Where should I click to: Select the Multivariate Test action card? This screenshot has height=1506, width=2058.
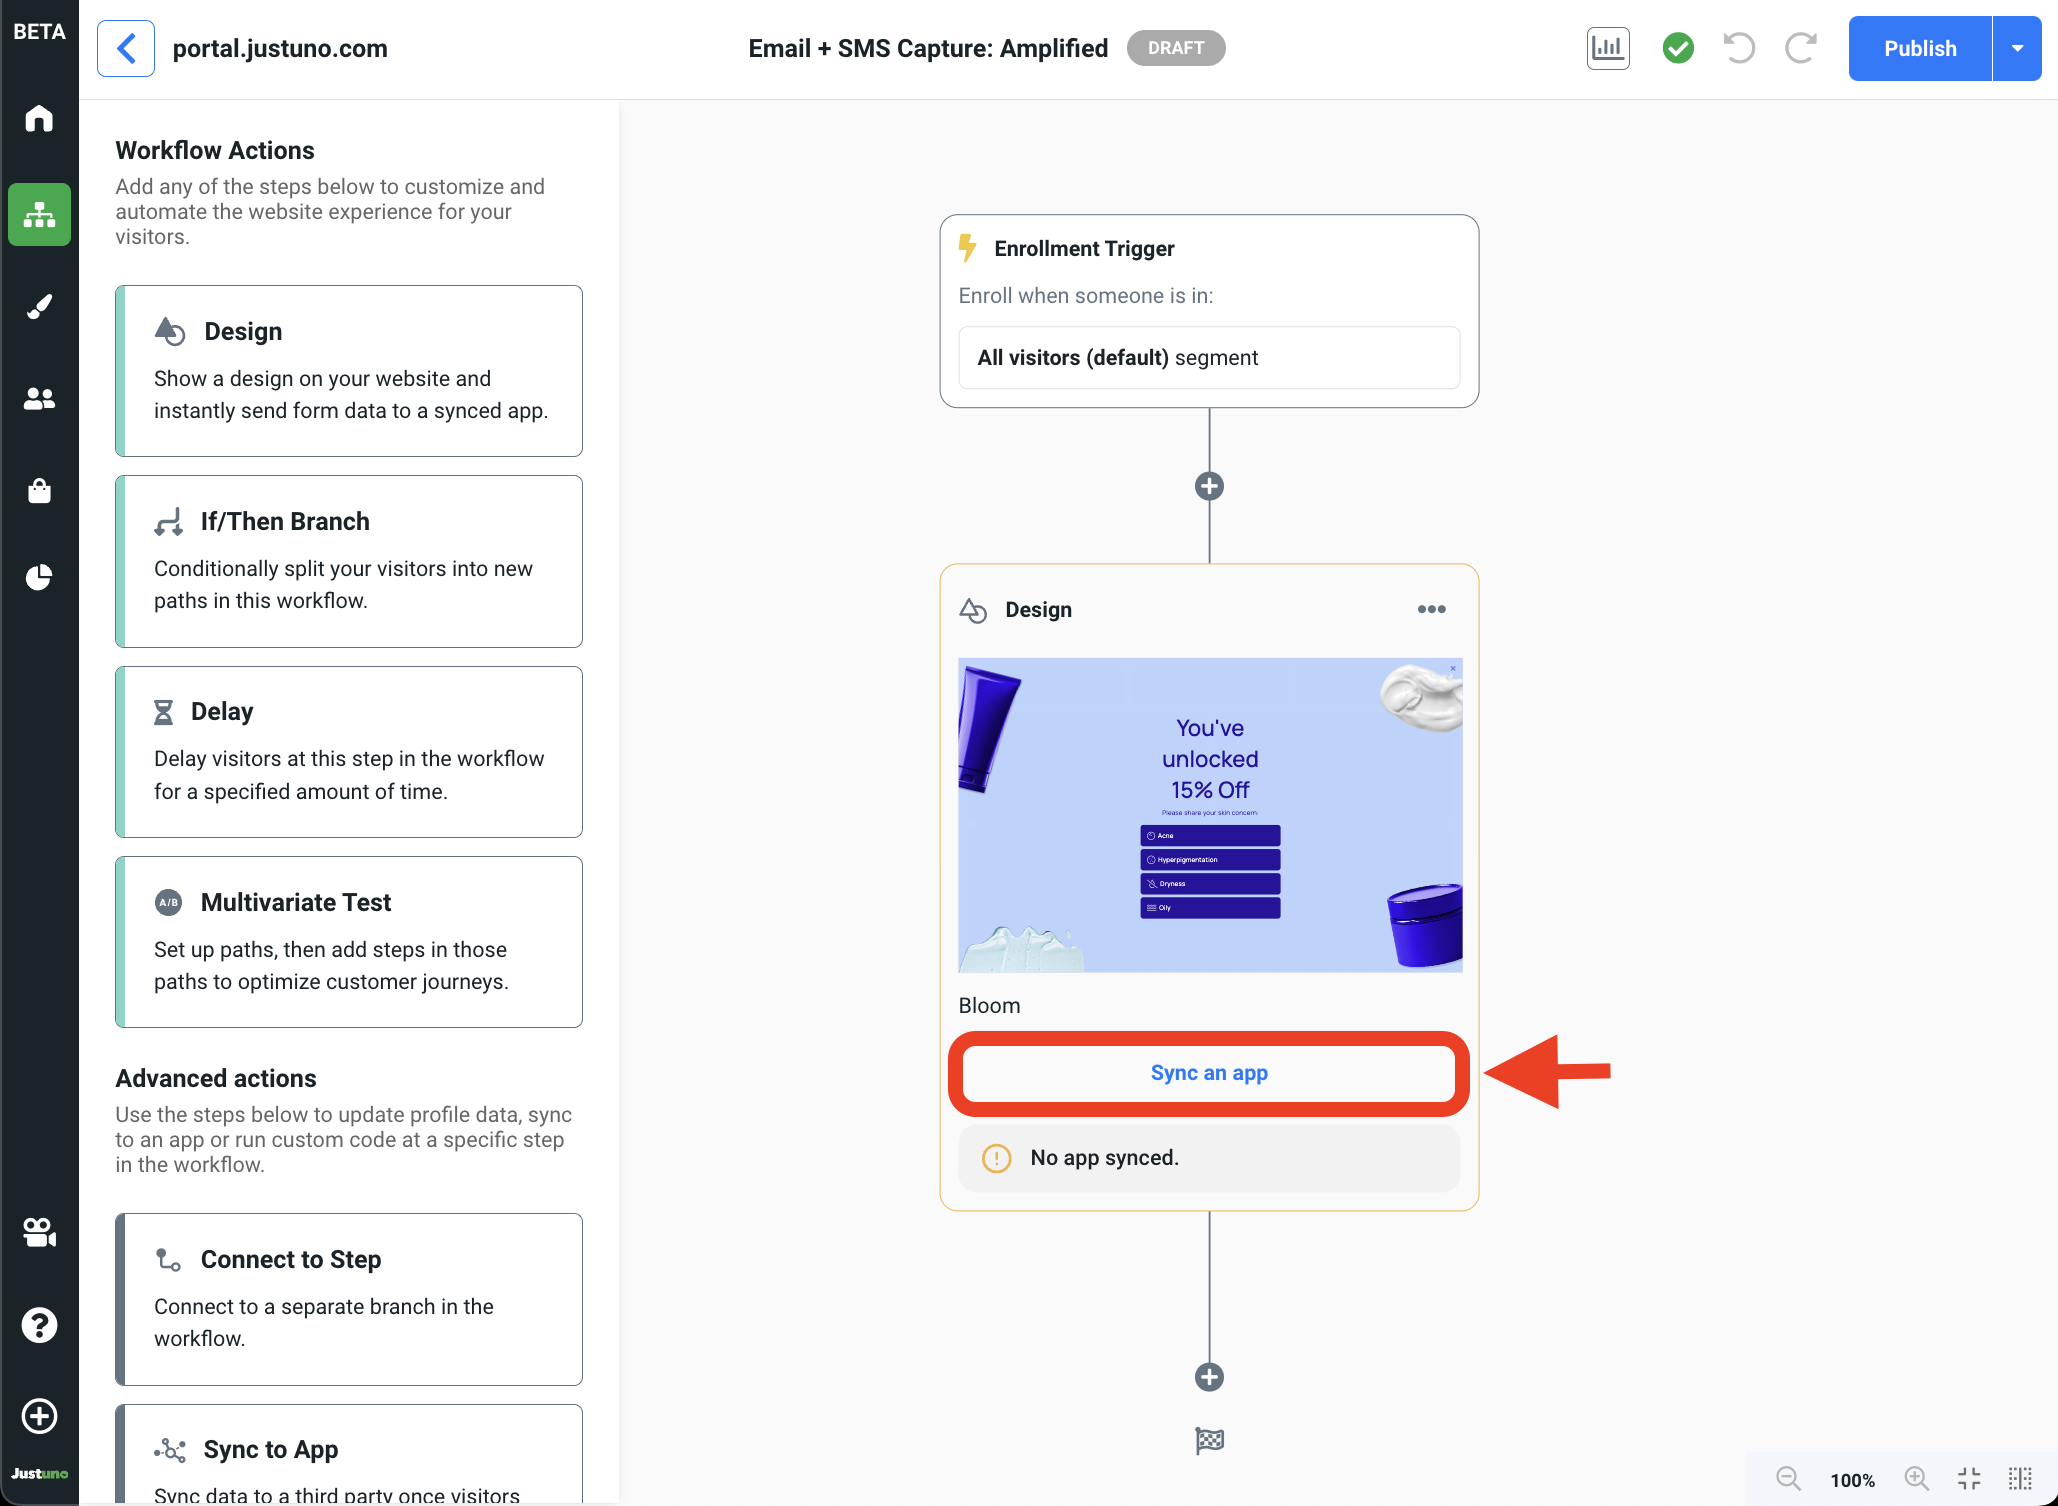349,941
